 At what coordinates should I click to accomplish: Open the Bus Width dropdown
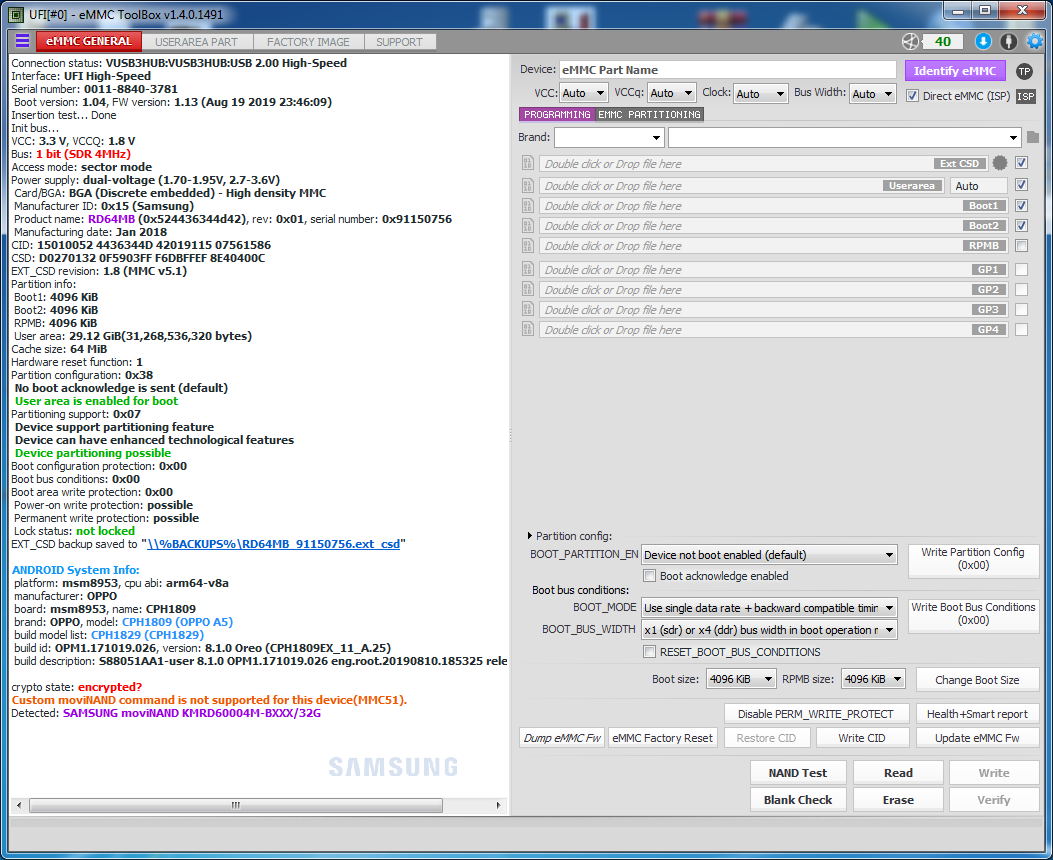coord(873,93)
